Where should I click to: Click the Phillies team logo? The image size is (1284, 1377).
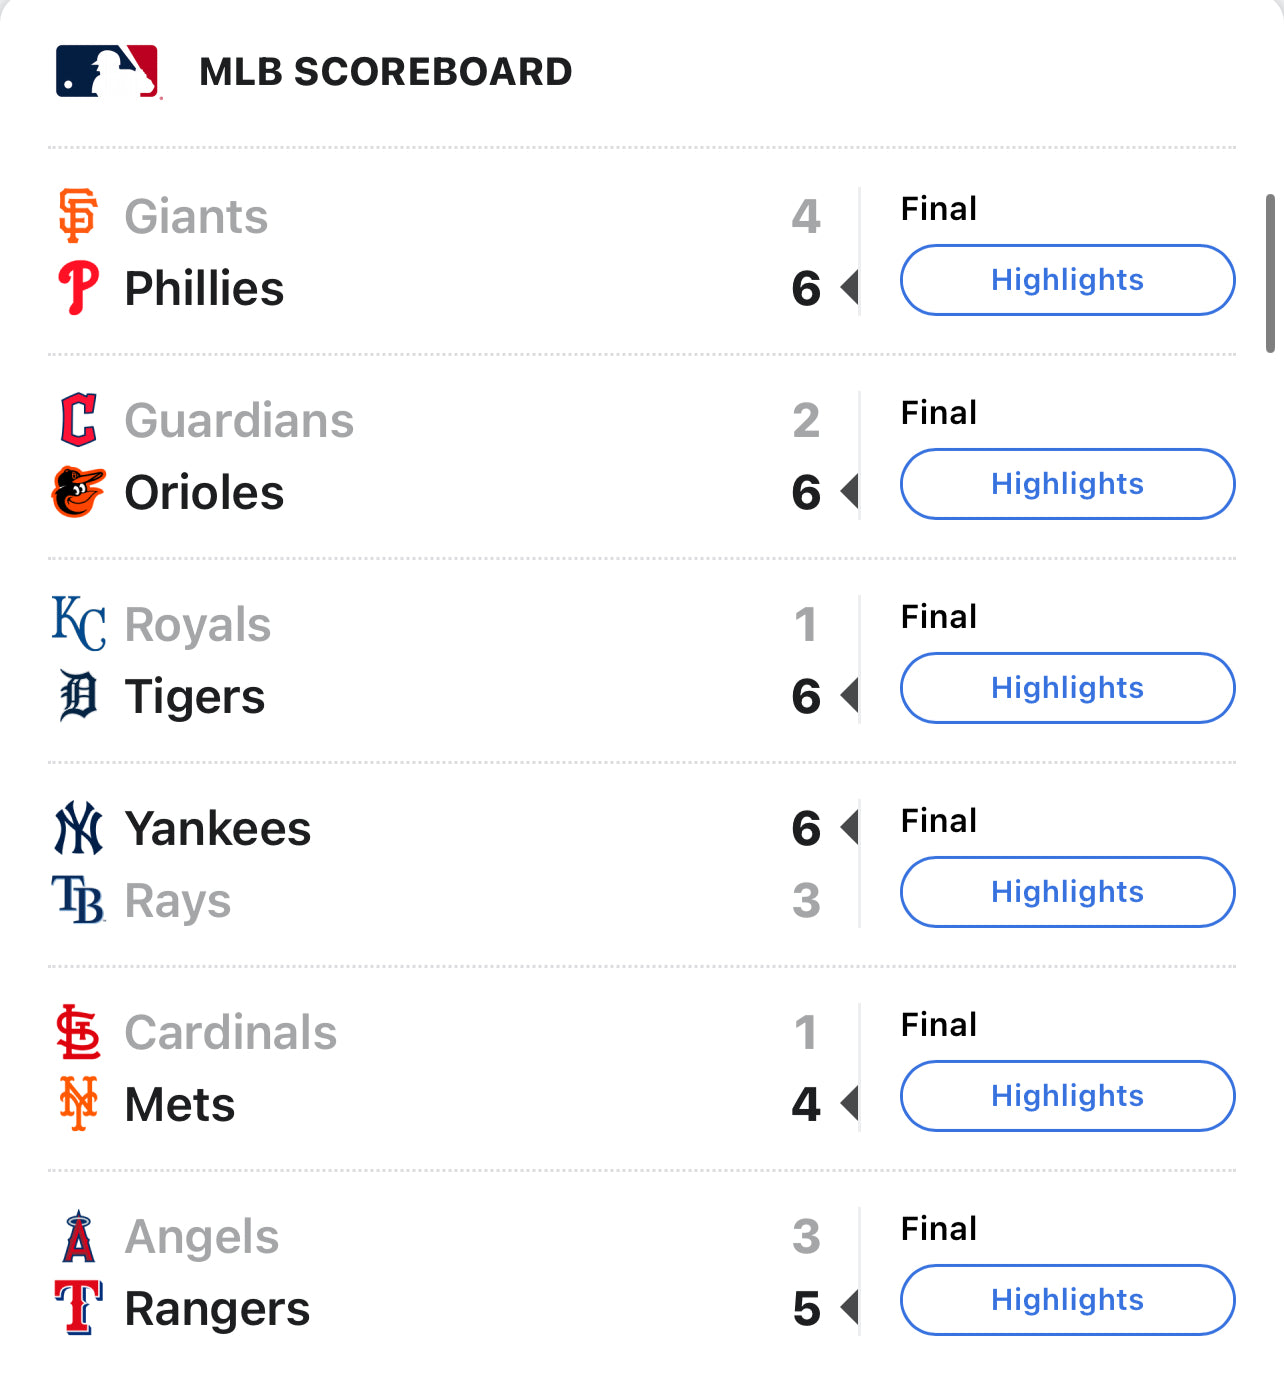[78, 288]
